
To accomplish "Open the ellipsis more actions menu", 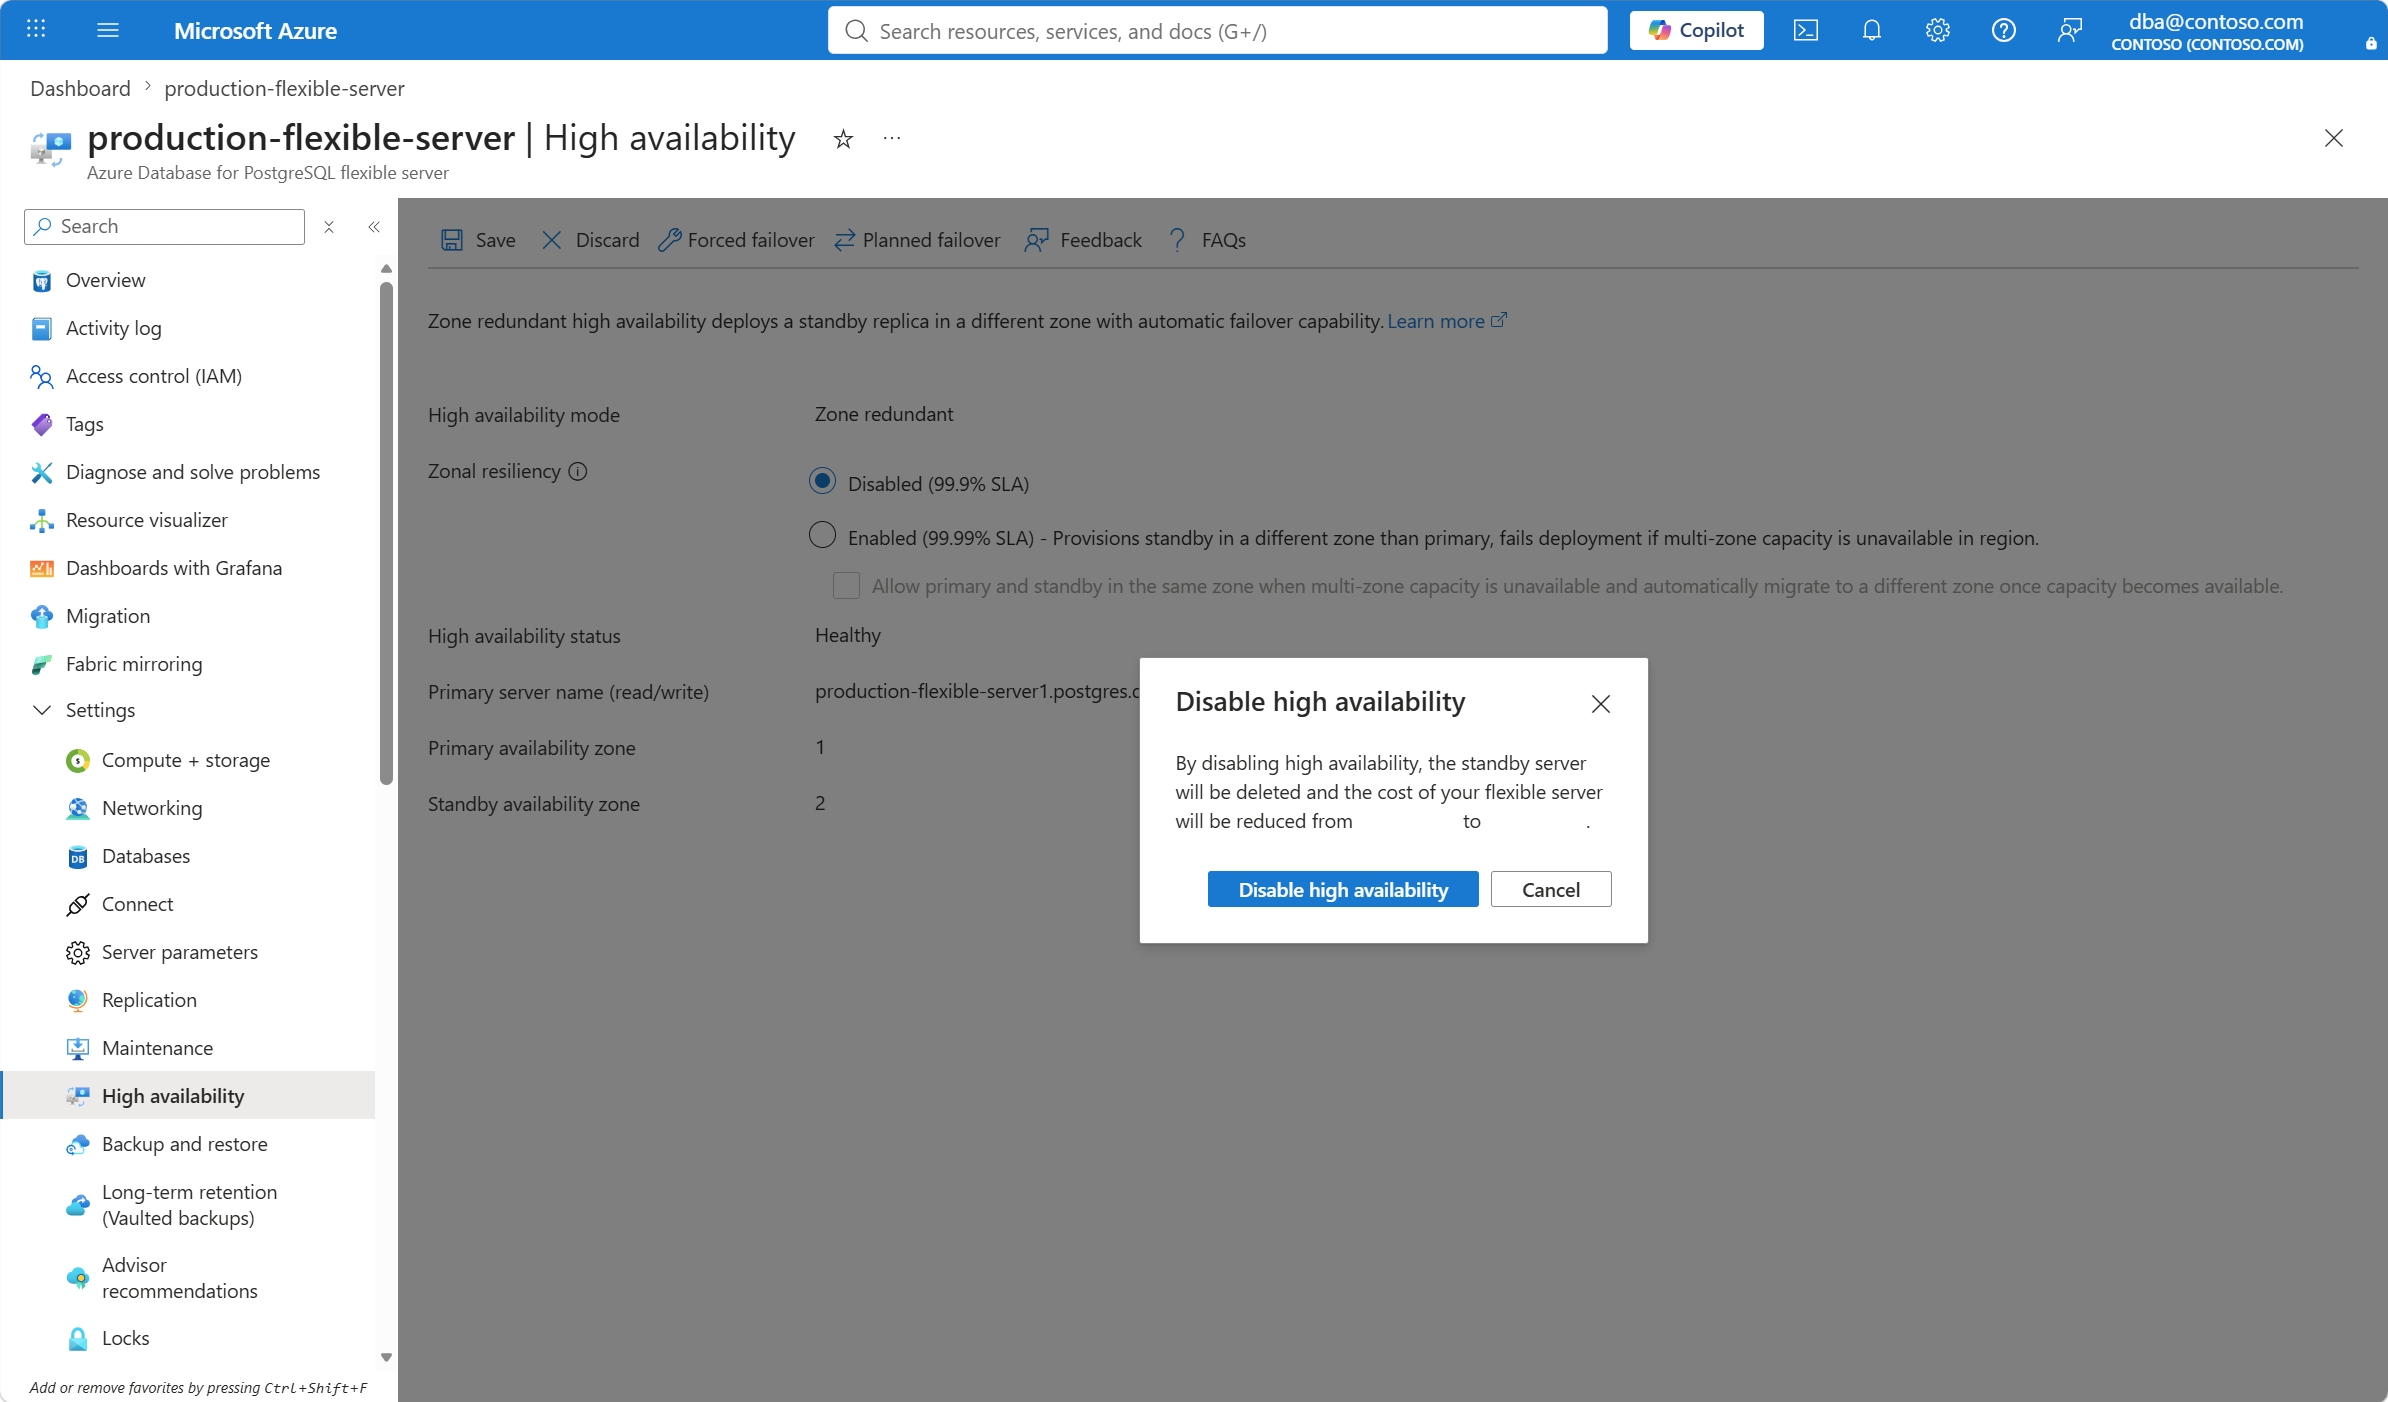I will tap(892, 139).
